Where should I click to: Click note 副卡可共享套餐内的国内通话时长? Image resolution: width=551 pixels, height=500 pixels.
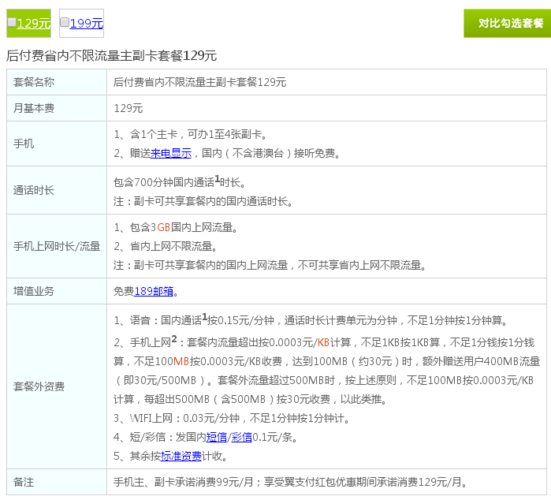pyautogui.click(x=213, y=201)
